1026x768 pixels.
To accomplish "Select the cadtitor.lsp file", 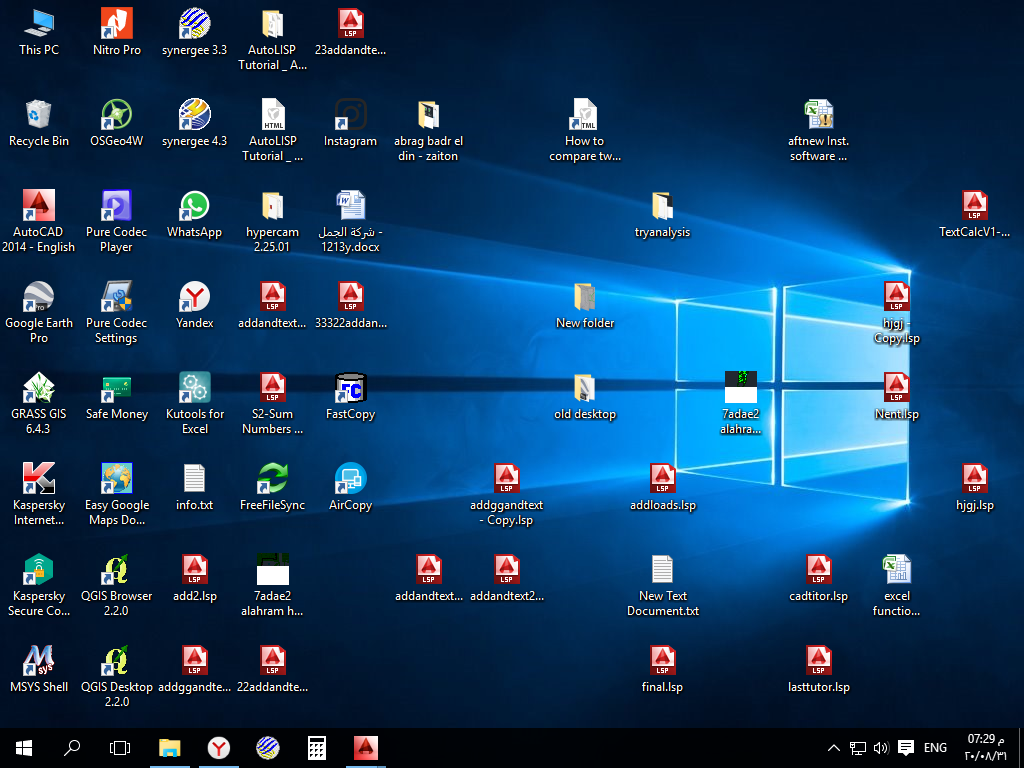I will [818, 578].
